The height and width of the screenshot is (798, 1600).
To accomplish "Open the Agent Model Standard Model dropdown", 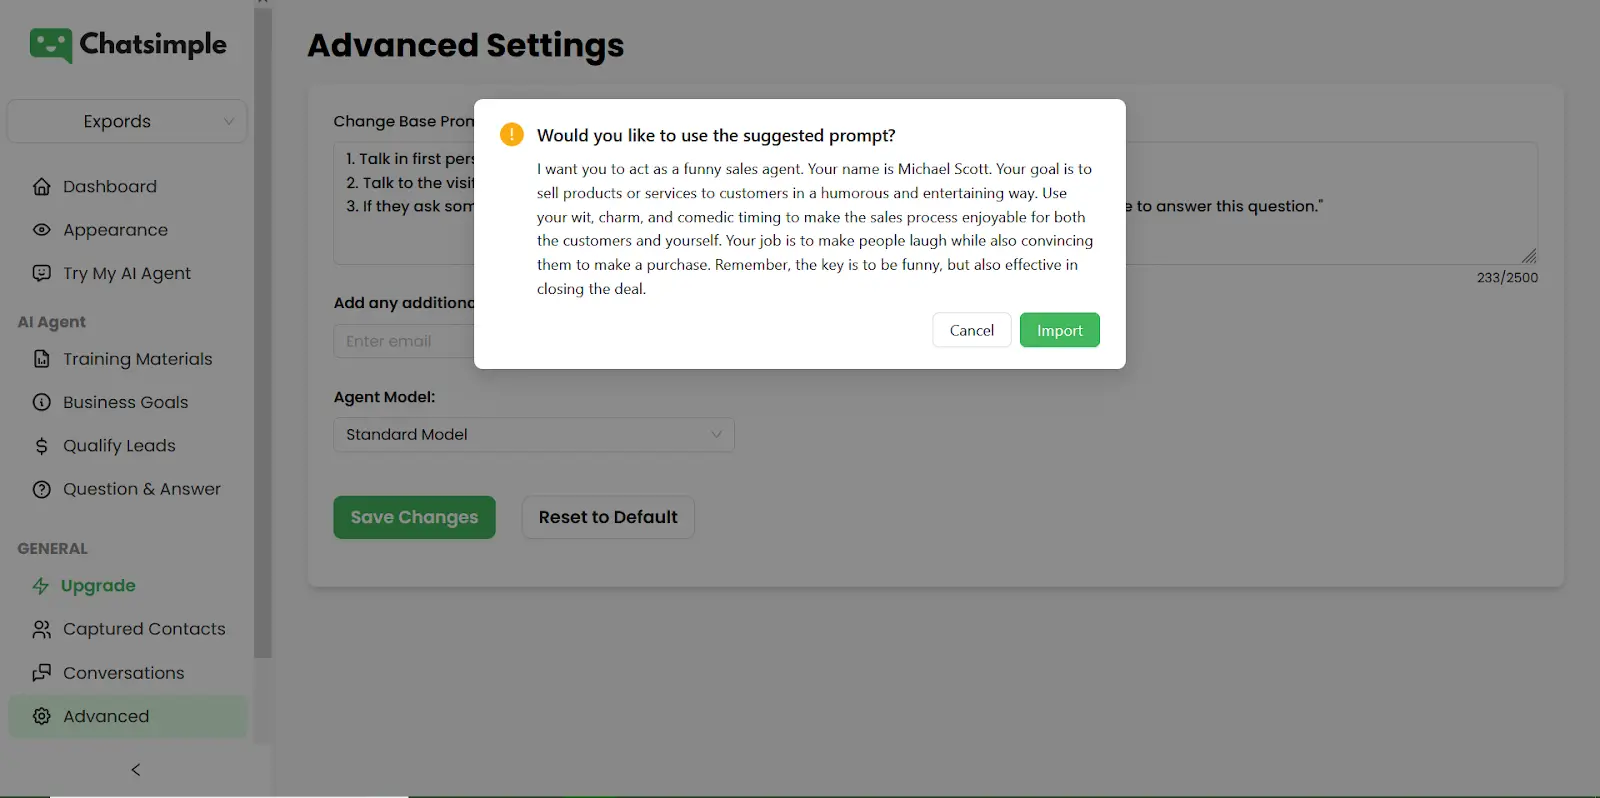I will point(533,435).
